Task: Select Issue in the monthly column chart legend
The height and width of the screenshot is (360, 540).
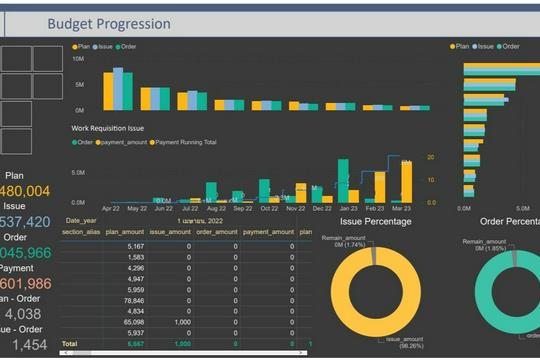Action: click(103, 47)
